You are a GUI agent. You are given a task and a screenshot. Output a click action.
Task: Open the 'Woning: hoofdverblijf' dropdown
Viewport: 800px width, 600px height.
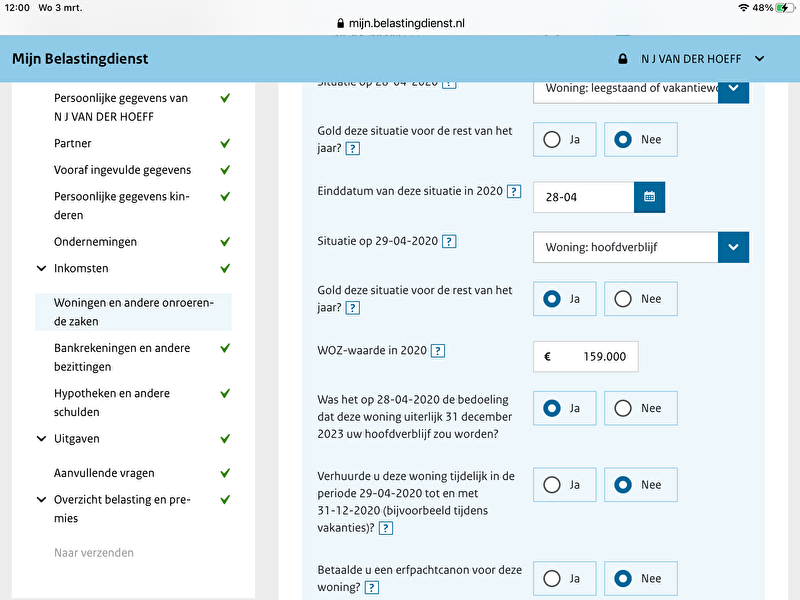coord(640,247)
